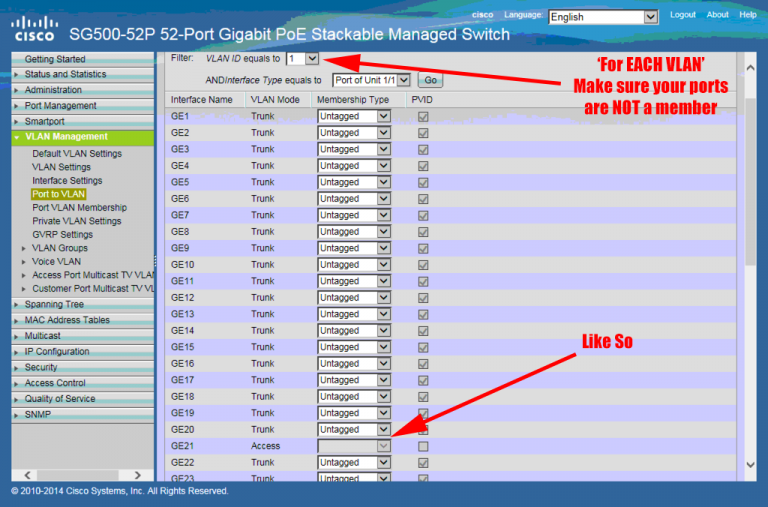Open Membership Type dropdown for GE4

(x=354, y=166)
